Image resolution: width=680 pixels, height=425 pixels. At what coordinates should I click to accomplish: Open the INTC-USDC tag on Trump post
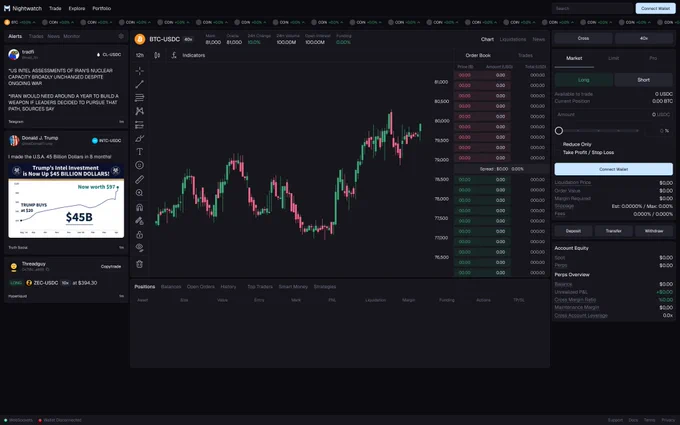point(107,141)
